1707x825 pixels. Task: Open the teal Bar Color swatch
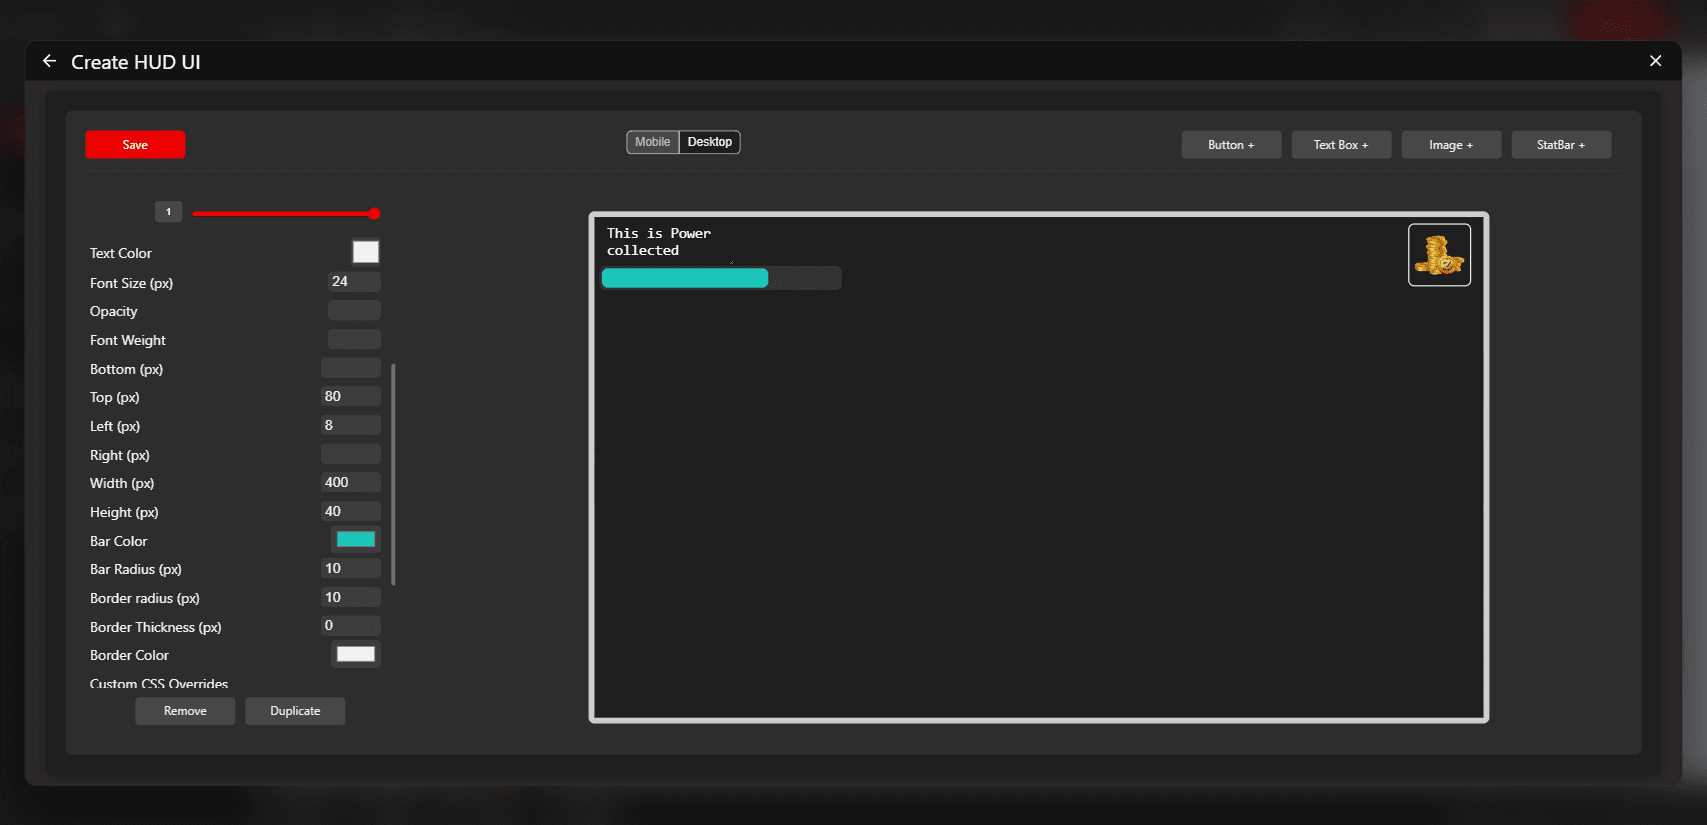[356, 540]
